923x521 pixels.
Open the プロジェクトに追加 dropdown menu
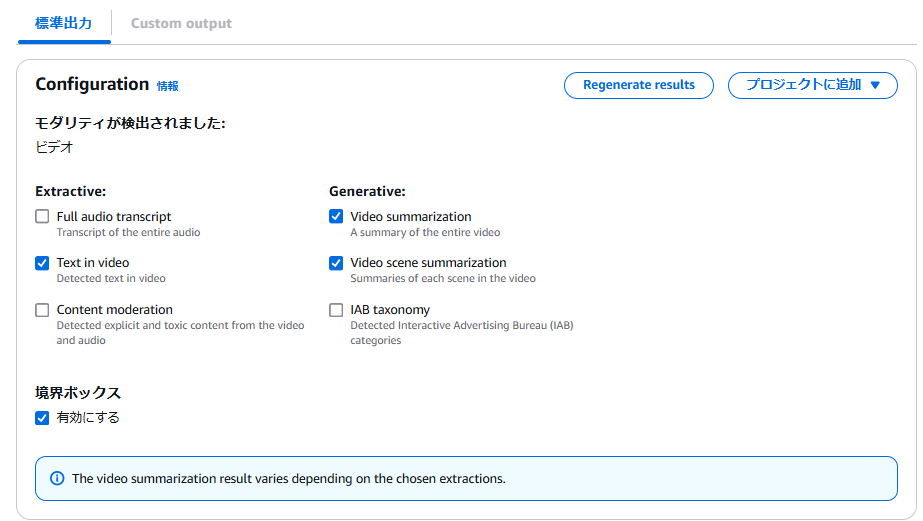point(812,85)
